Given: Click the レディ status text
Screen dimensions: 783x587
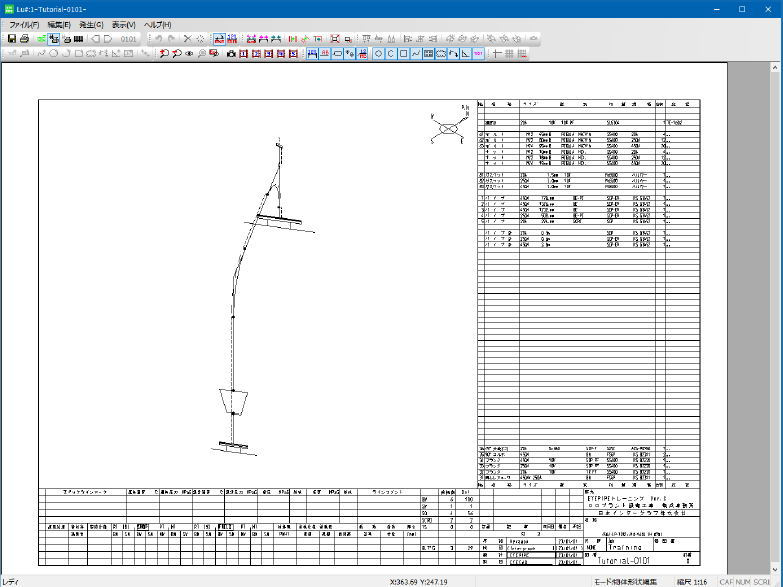Looking at the screenshot, I should (10, 582).
